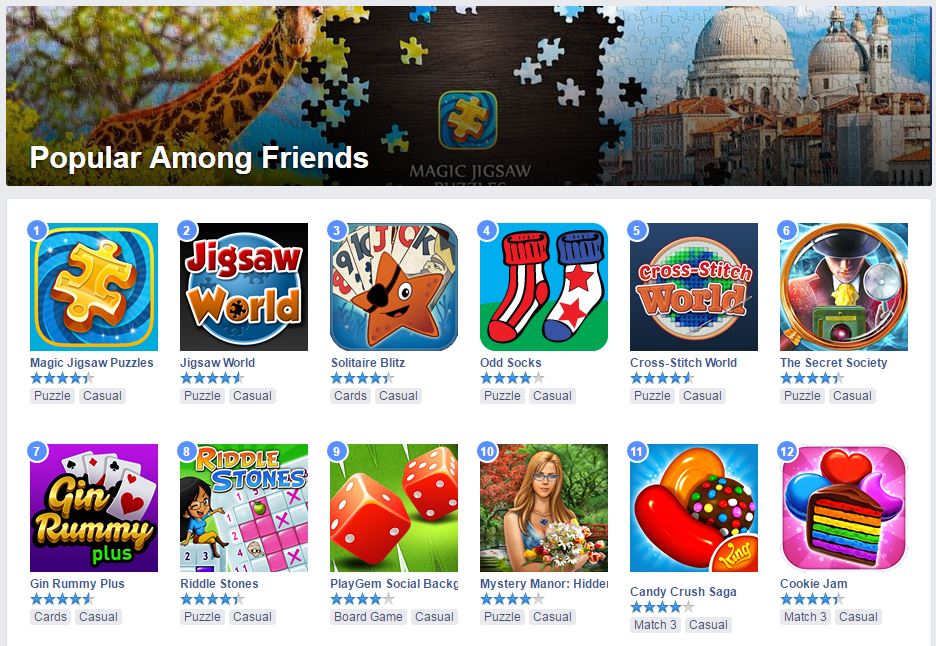This screenshot has width=936, height=646.
Task: Select the red dice PlayGem icon
Action: 394,507
